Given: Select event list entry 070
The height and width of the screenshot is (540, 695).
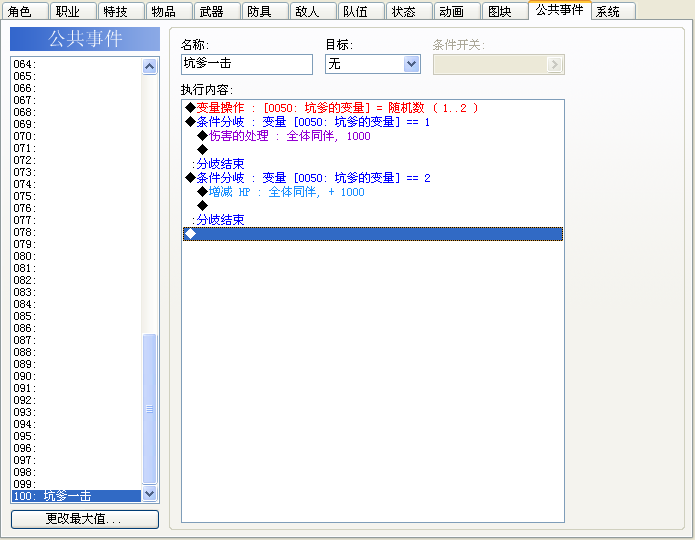Looking at the screenshot, I should pos(76,136).
